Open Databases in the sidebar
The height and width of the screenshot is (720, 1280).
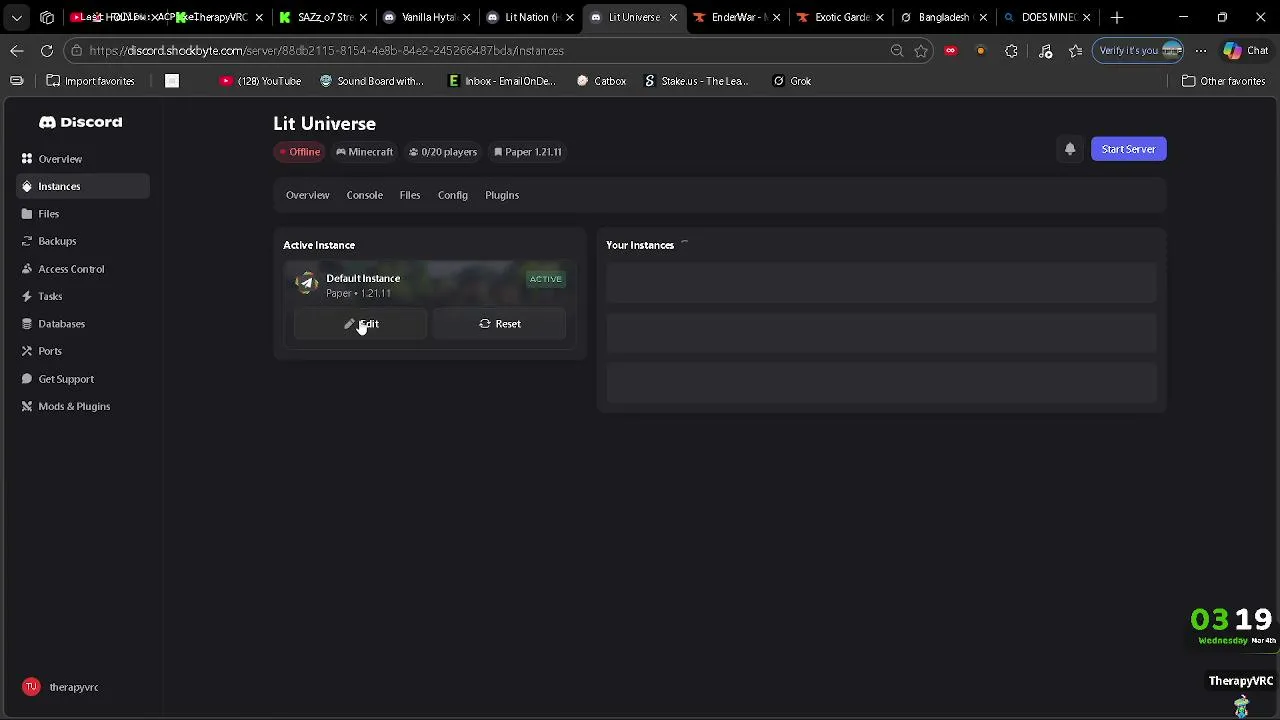[x=83, y=324]
